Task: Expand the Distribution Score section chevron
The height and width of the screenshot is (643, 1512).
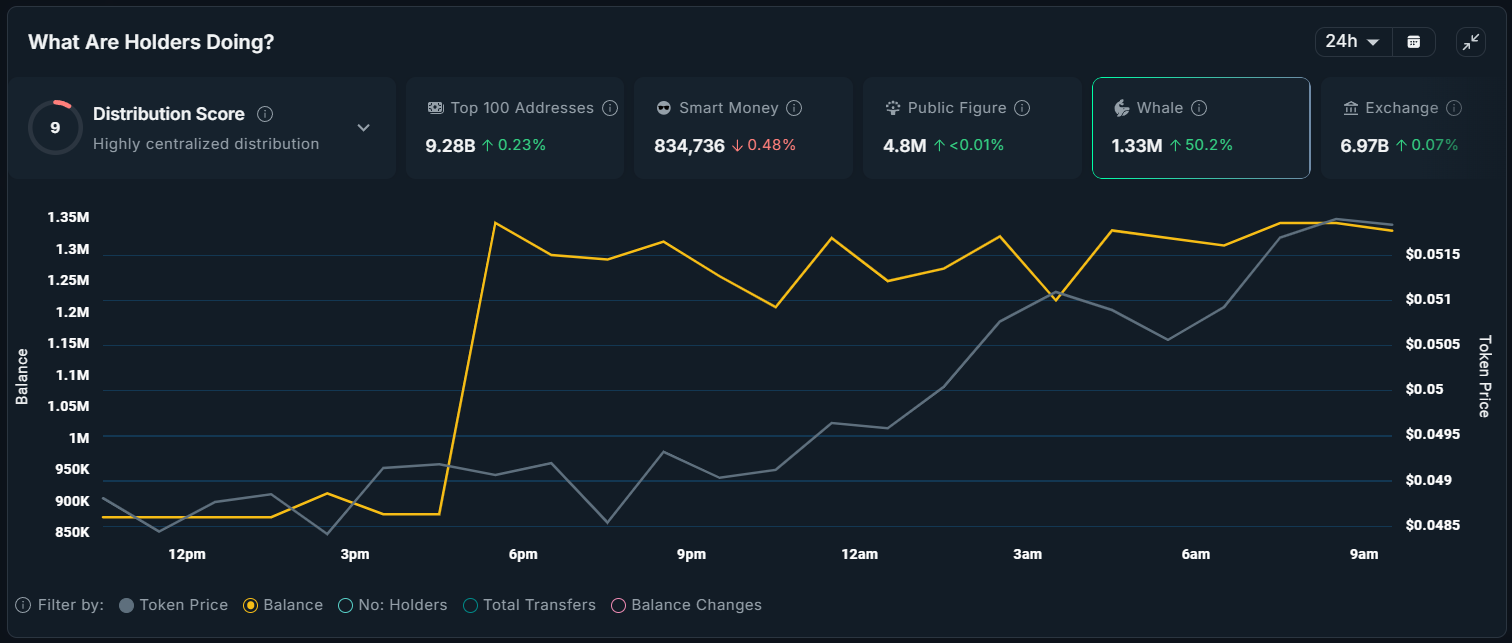Action: [362, 128]
